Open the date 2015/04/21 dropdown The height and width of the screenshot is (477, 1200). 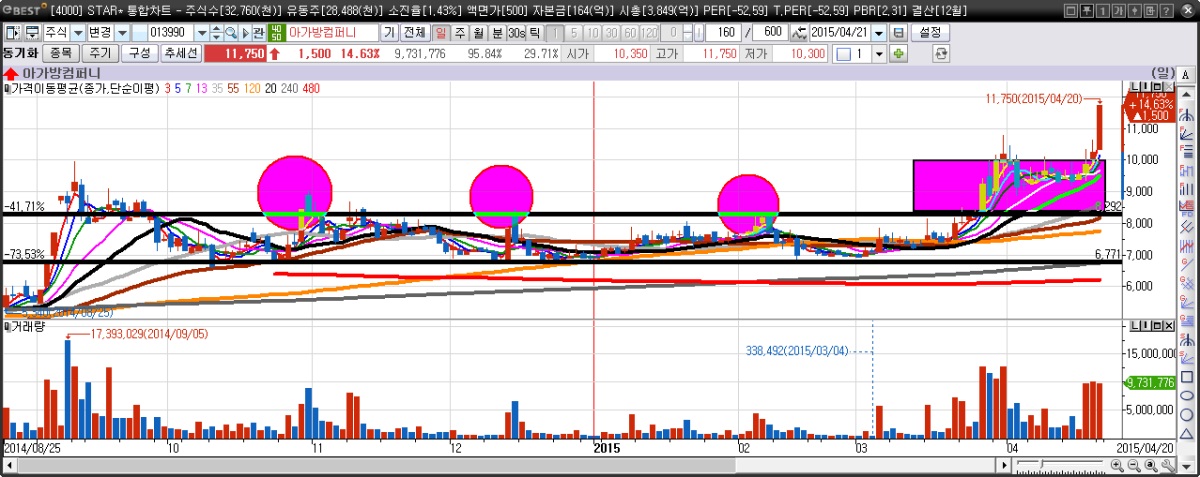(879, 32)
